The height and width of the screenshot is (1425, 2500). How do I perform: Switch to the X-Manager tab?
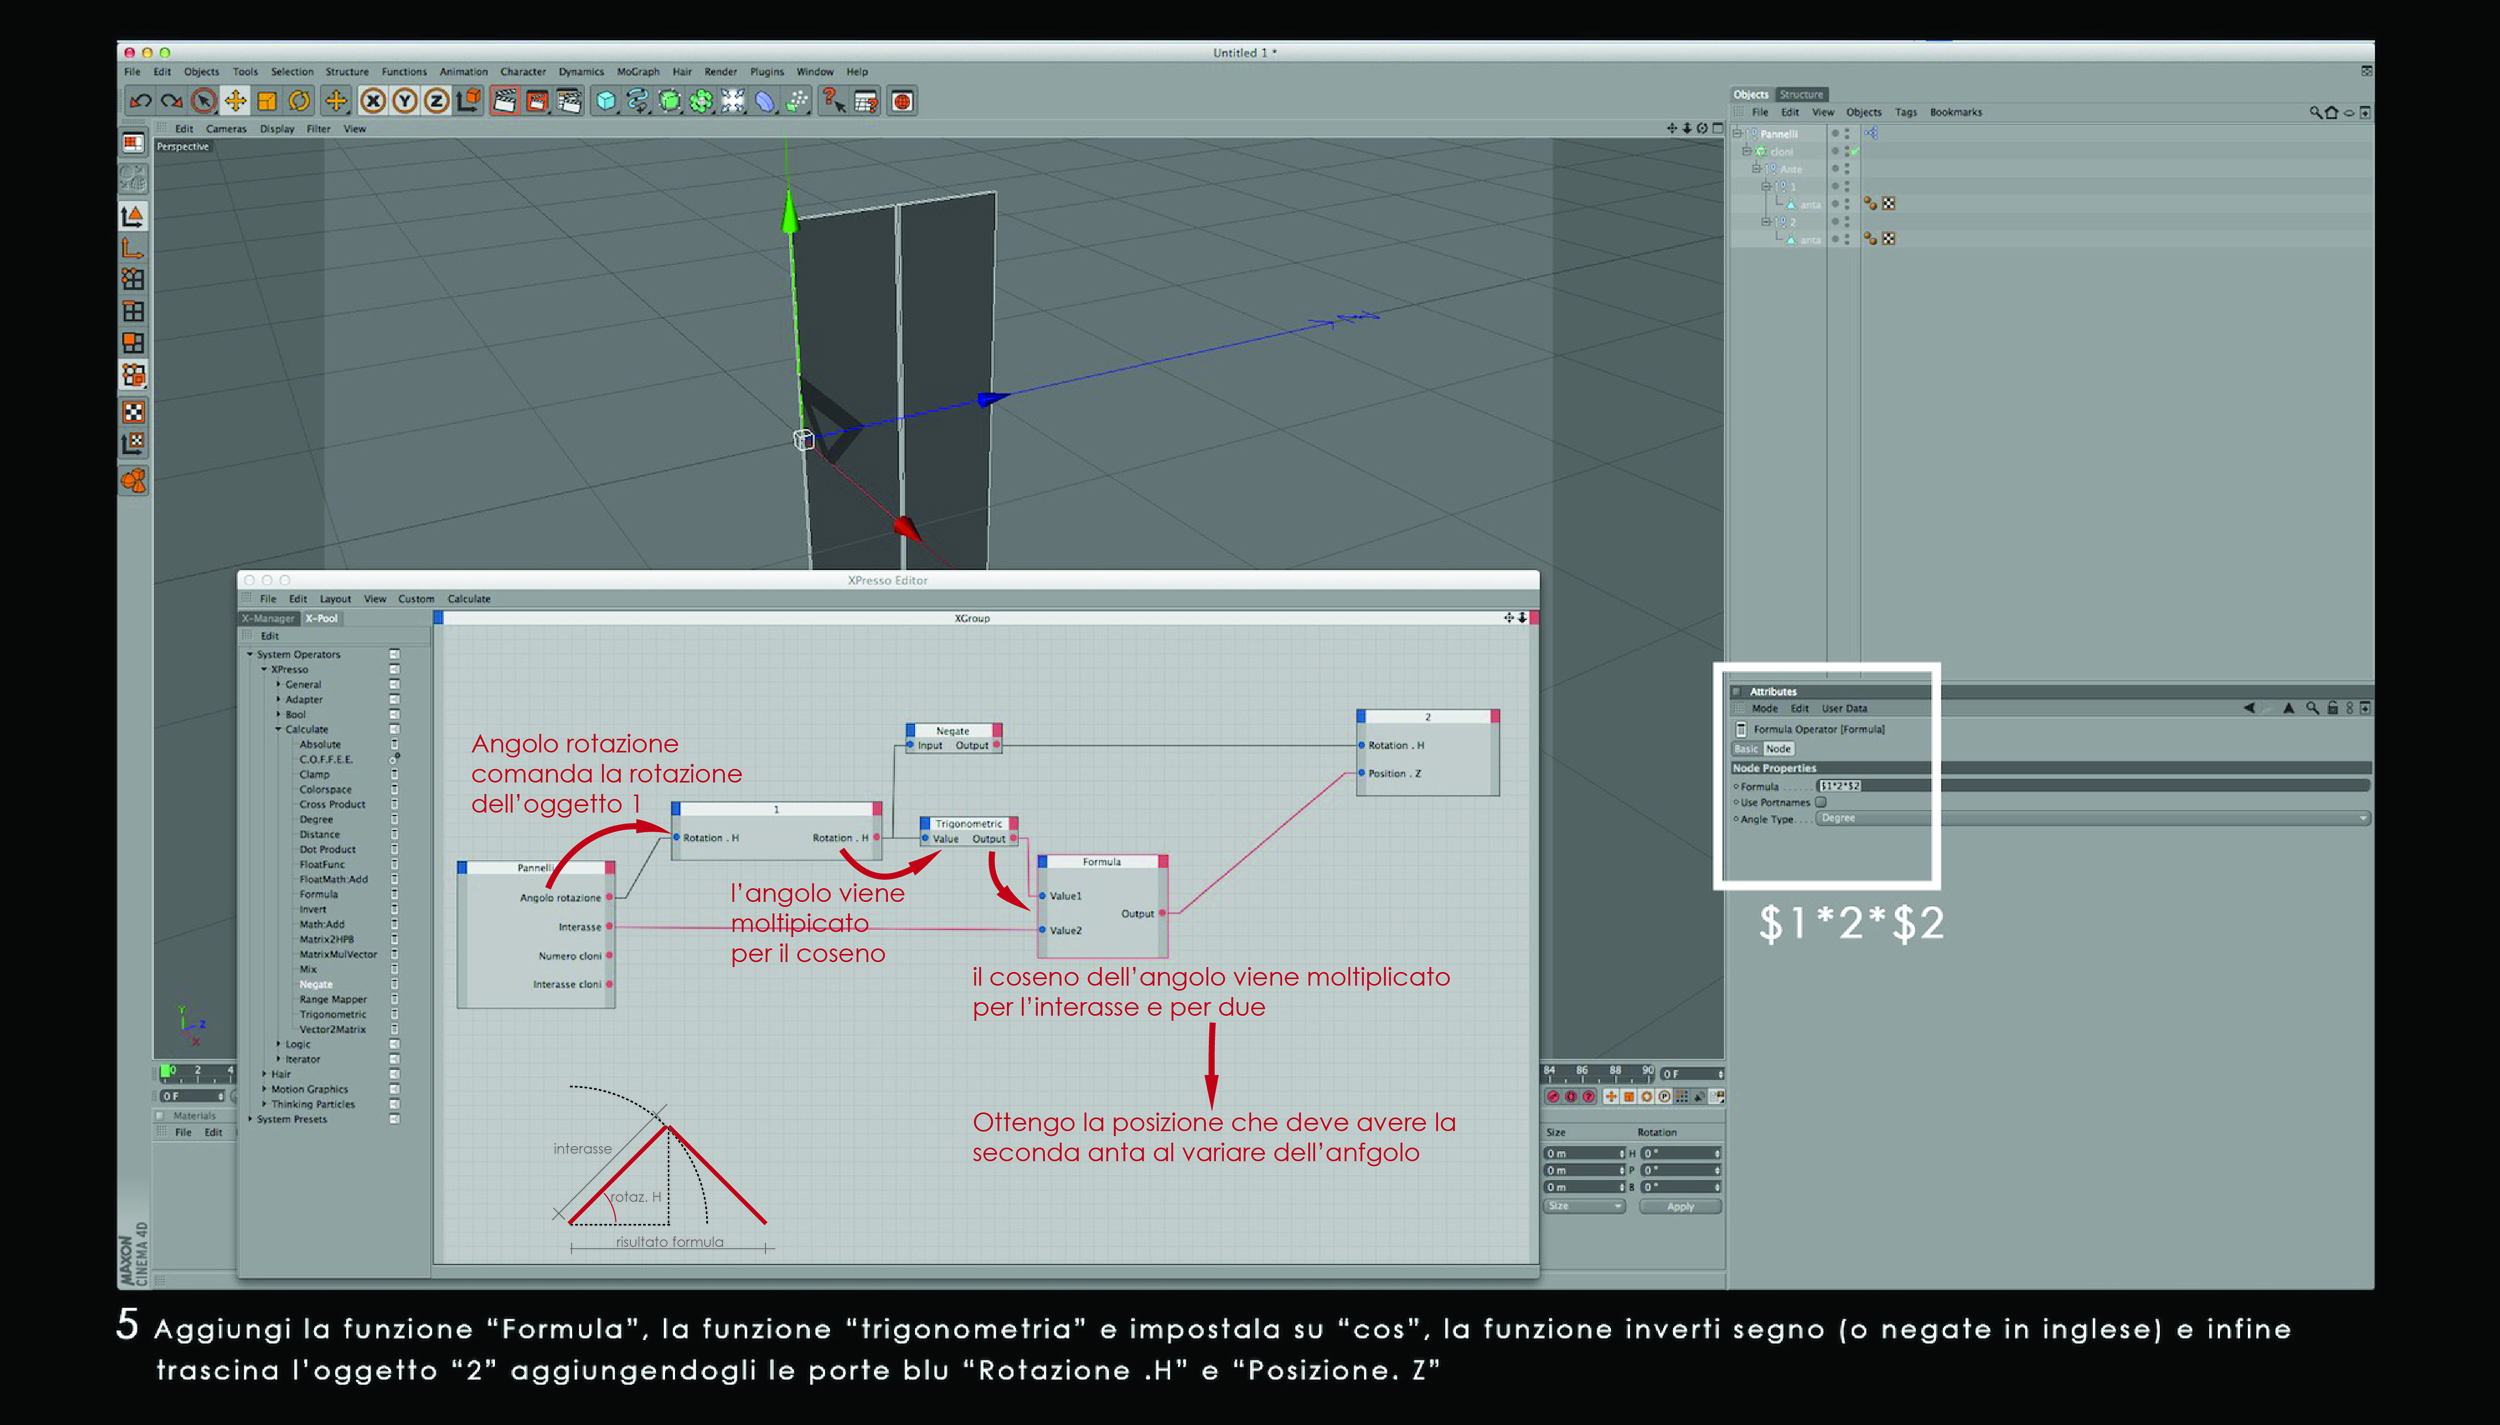[268, 618]
